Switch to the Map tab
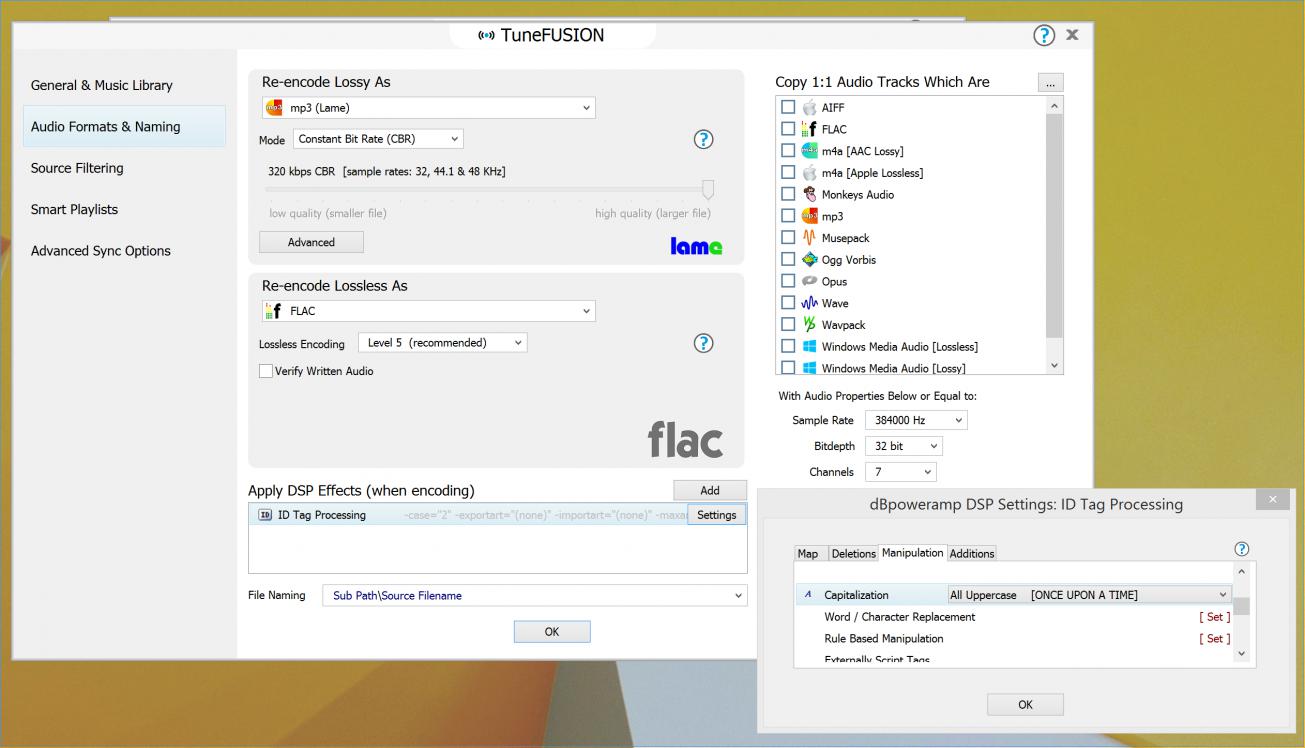This screenshot has height=748, width=1305. (808, 554)
